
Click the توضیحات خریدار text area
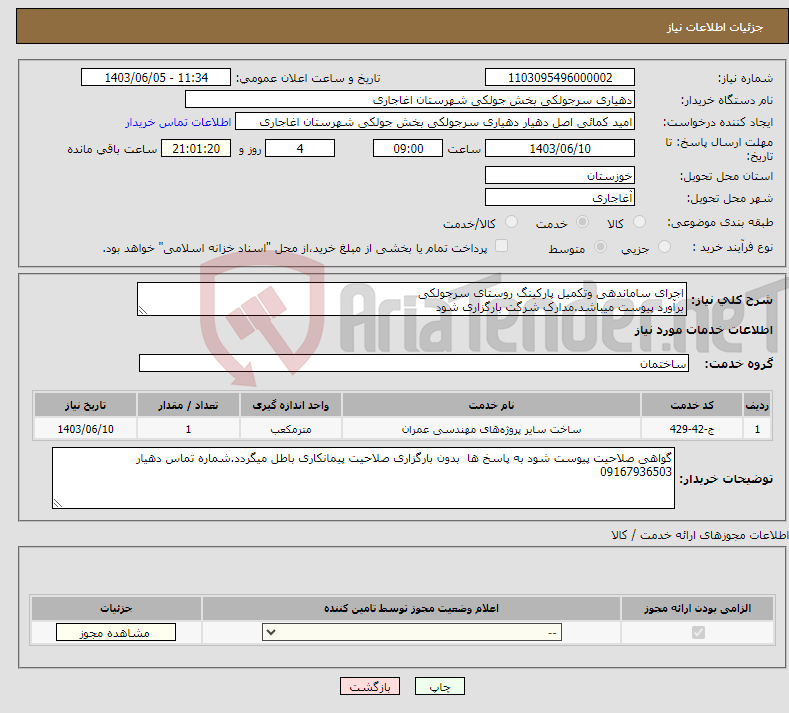[363, 478]
